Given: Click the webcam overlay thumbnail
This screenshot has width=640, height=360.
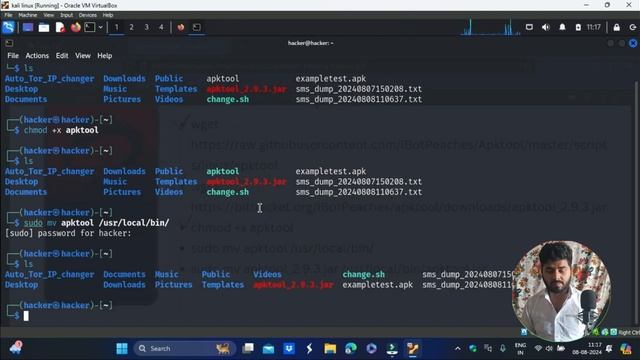Looking at the screenshot, I should pos(561,290).
